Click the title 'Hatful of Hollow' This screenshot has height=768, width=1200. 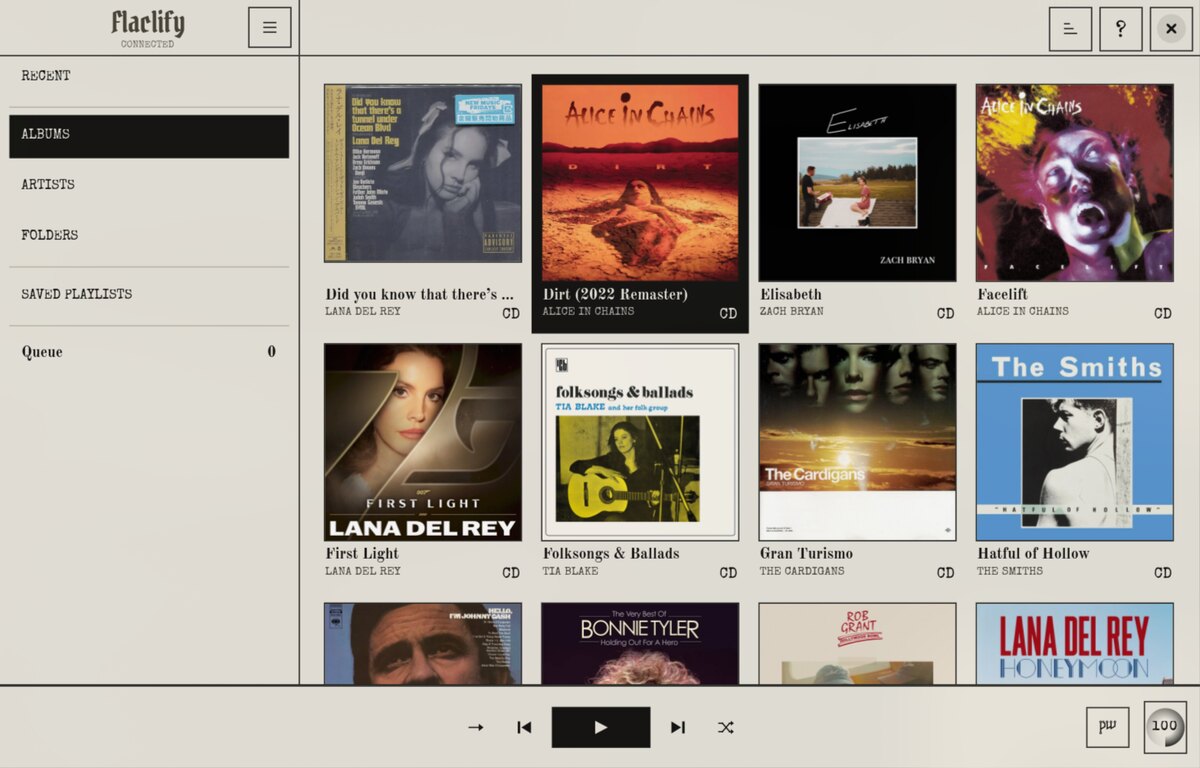coord(1033,554)
